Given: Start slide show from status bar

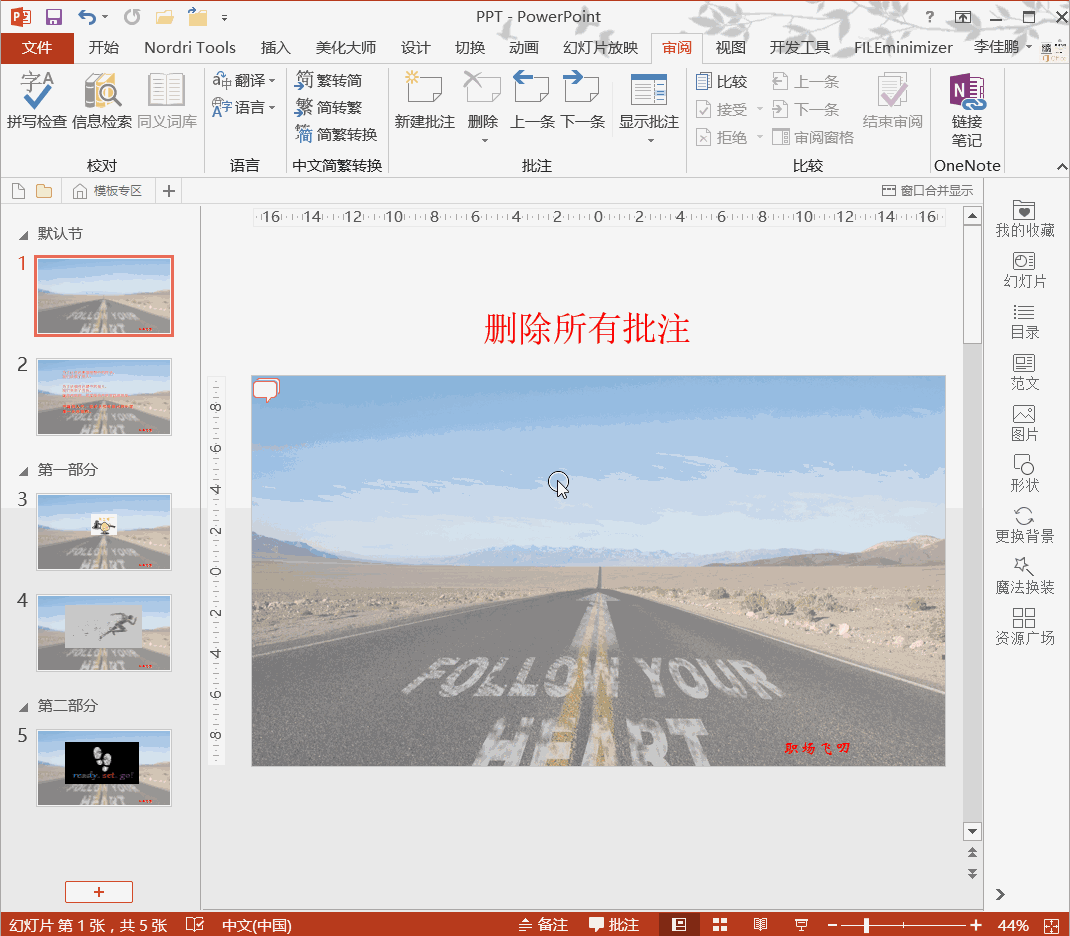Looking at the screenshot, I should click(801, 924).
